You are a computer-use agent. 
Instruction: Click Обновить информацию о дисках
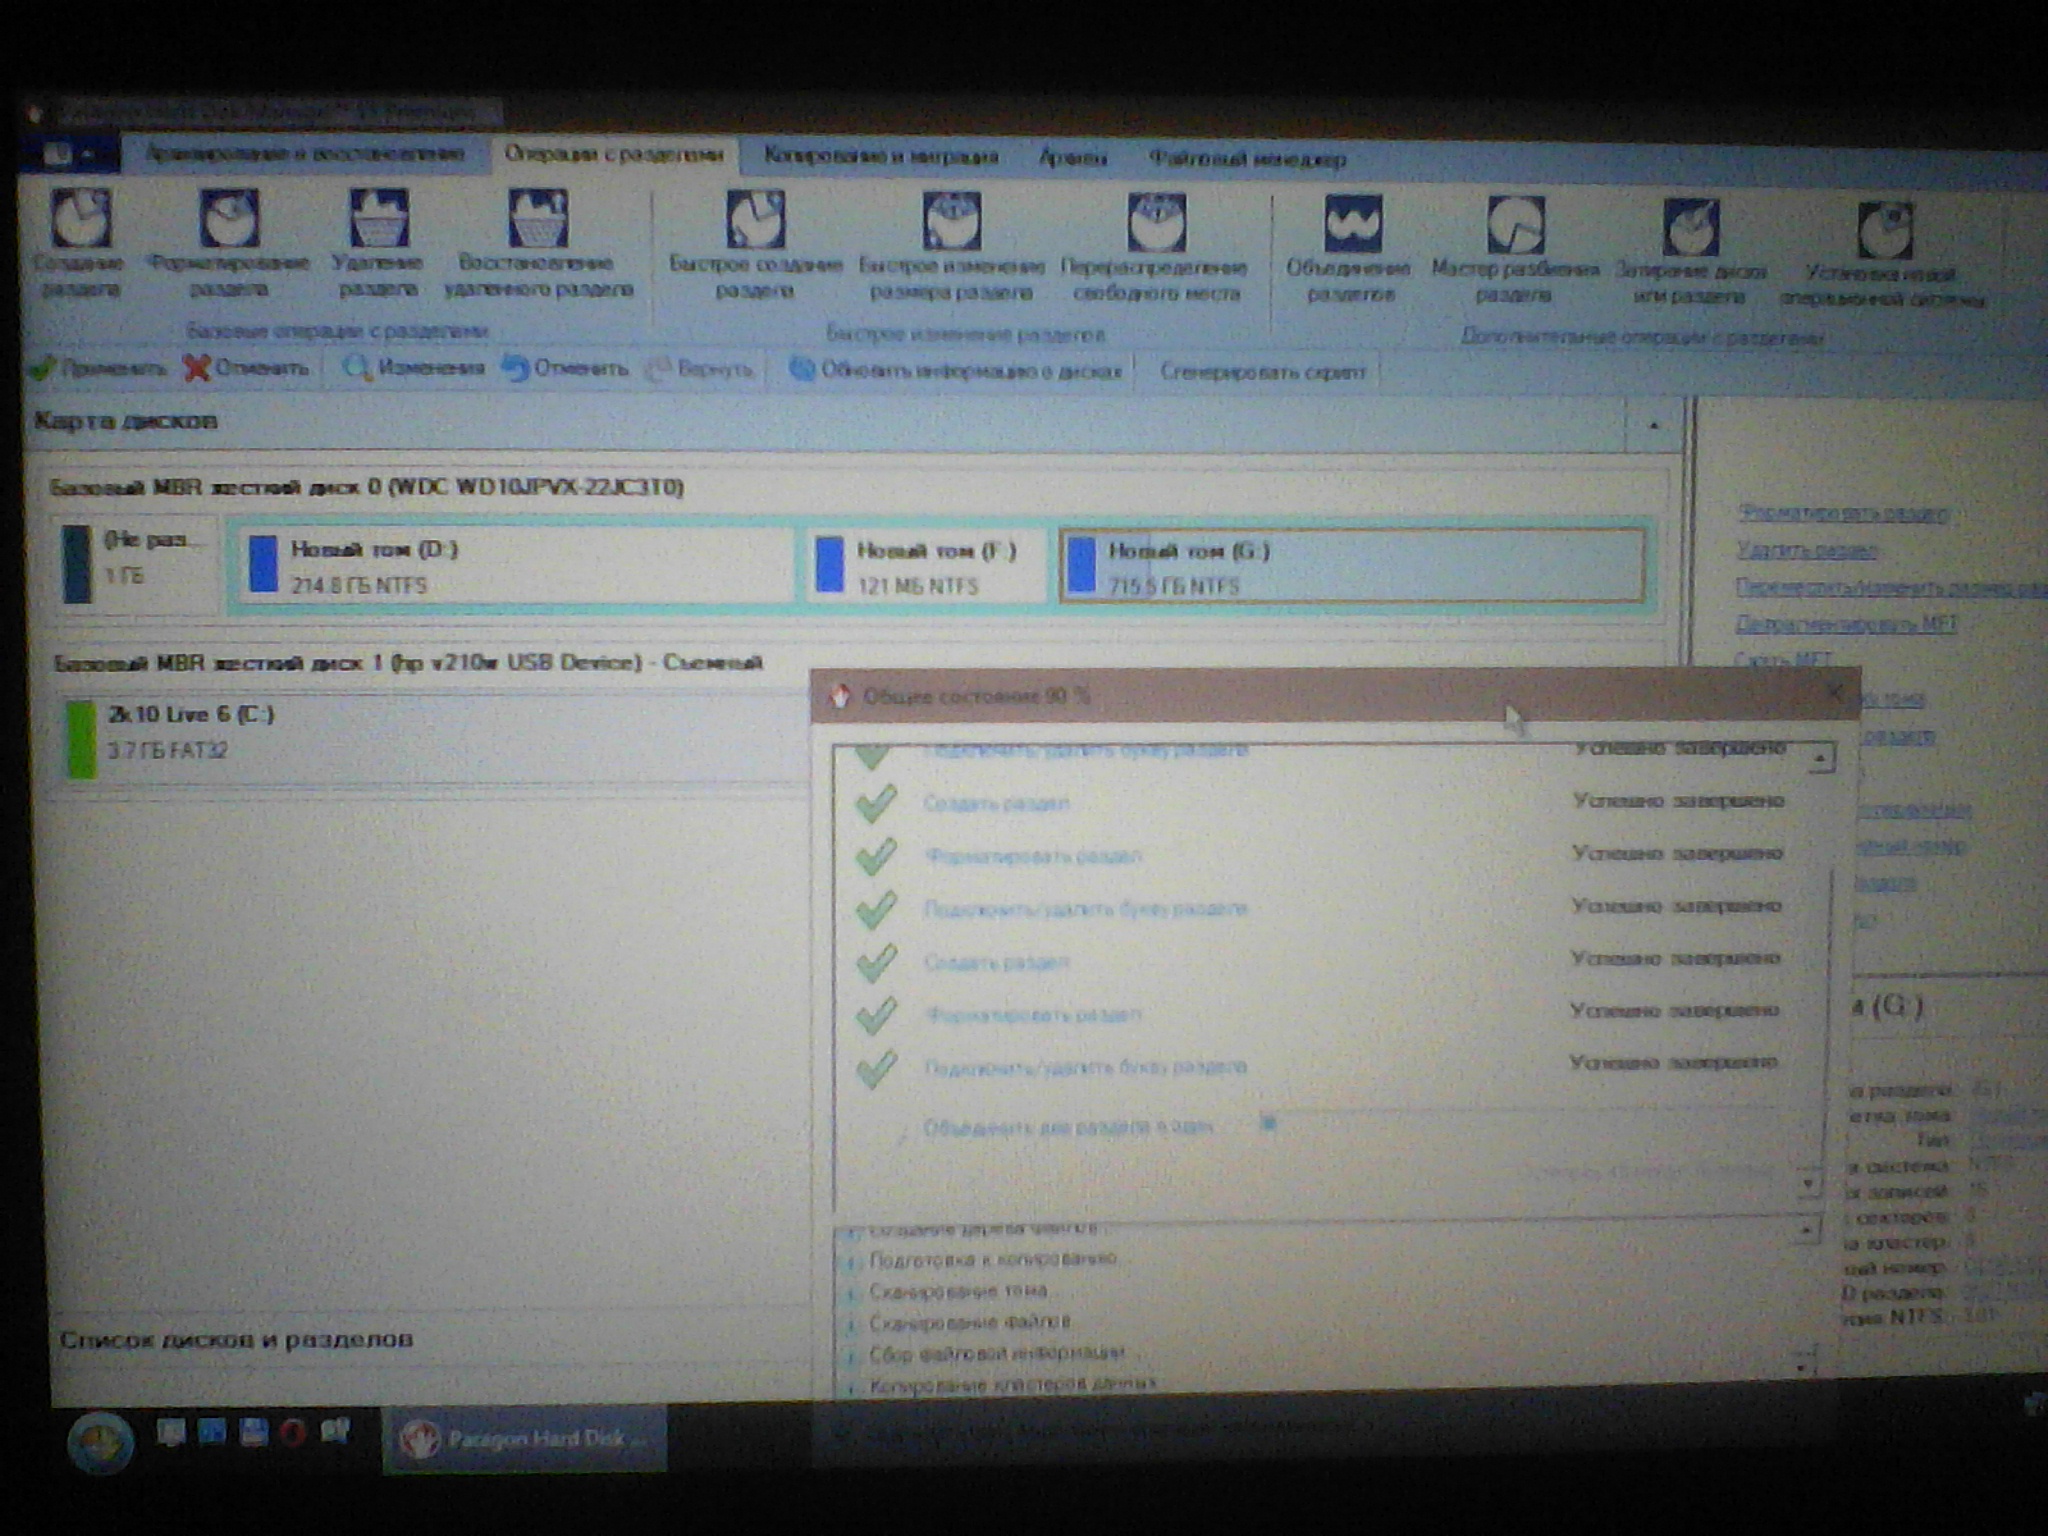point(957,370)
